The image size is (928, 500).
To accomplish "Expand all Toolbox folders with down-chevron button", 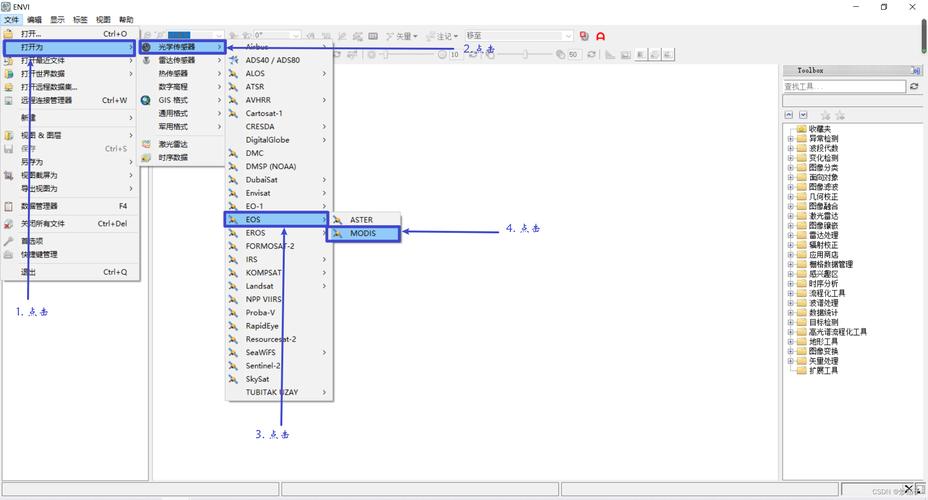I will [x=803, y=115].
